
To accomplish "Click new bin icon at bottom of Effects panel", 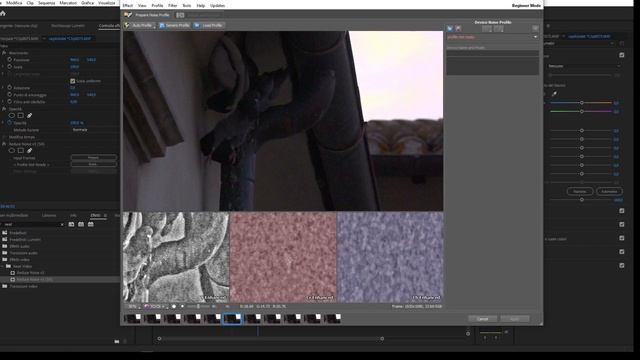I will (117, 341).
